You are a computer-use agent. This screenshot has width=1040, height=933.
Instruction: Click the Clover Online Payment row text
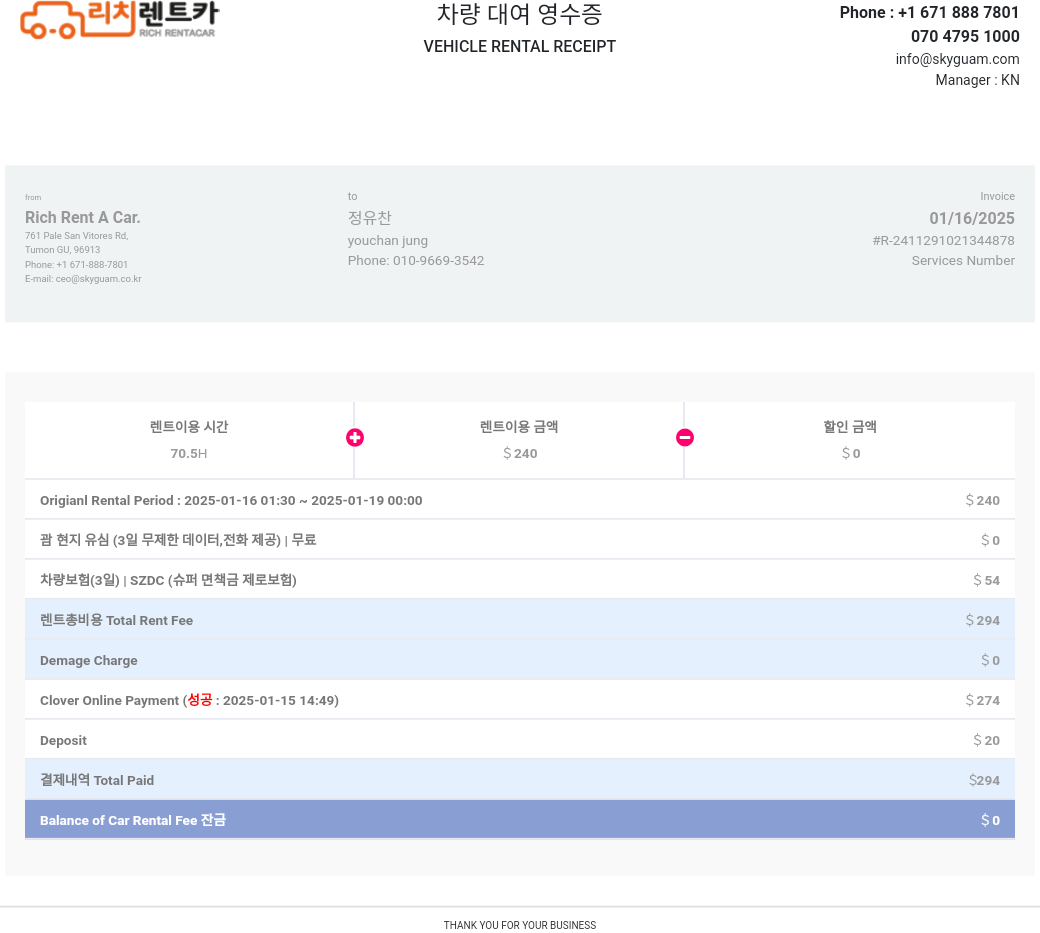tap(189, 700)
